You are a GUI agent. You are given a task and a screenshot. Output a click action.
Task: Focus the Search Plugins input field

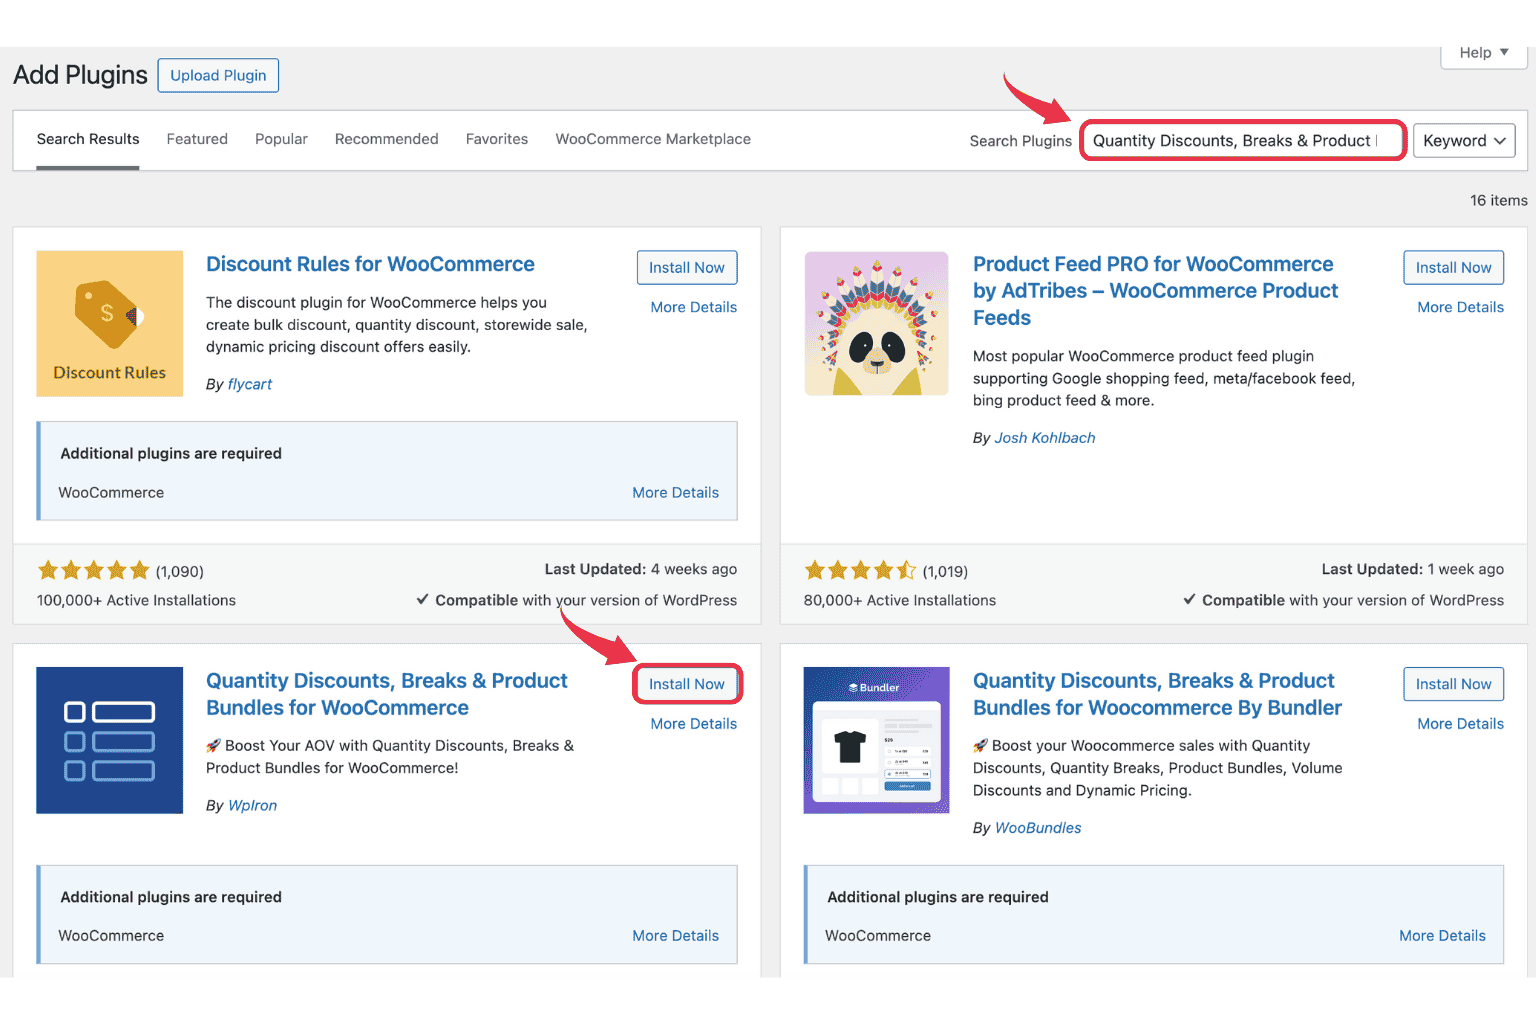1242,141
